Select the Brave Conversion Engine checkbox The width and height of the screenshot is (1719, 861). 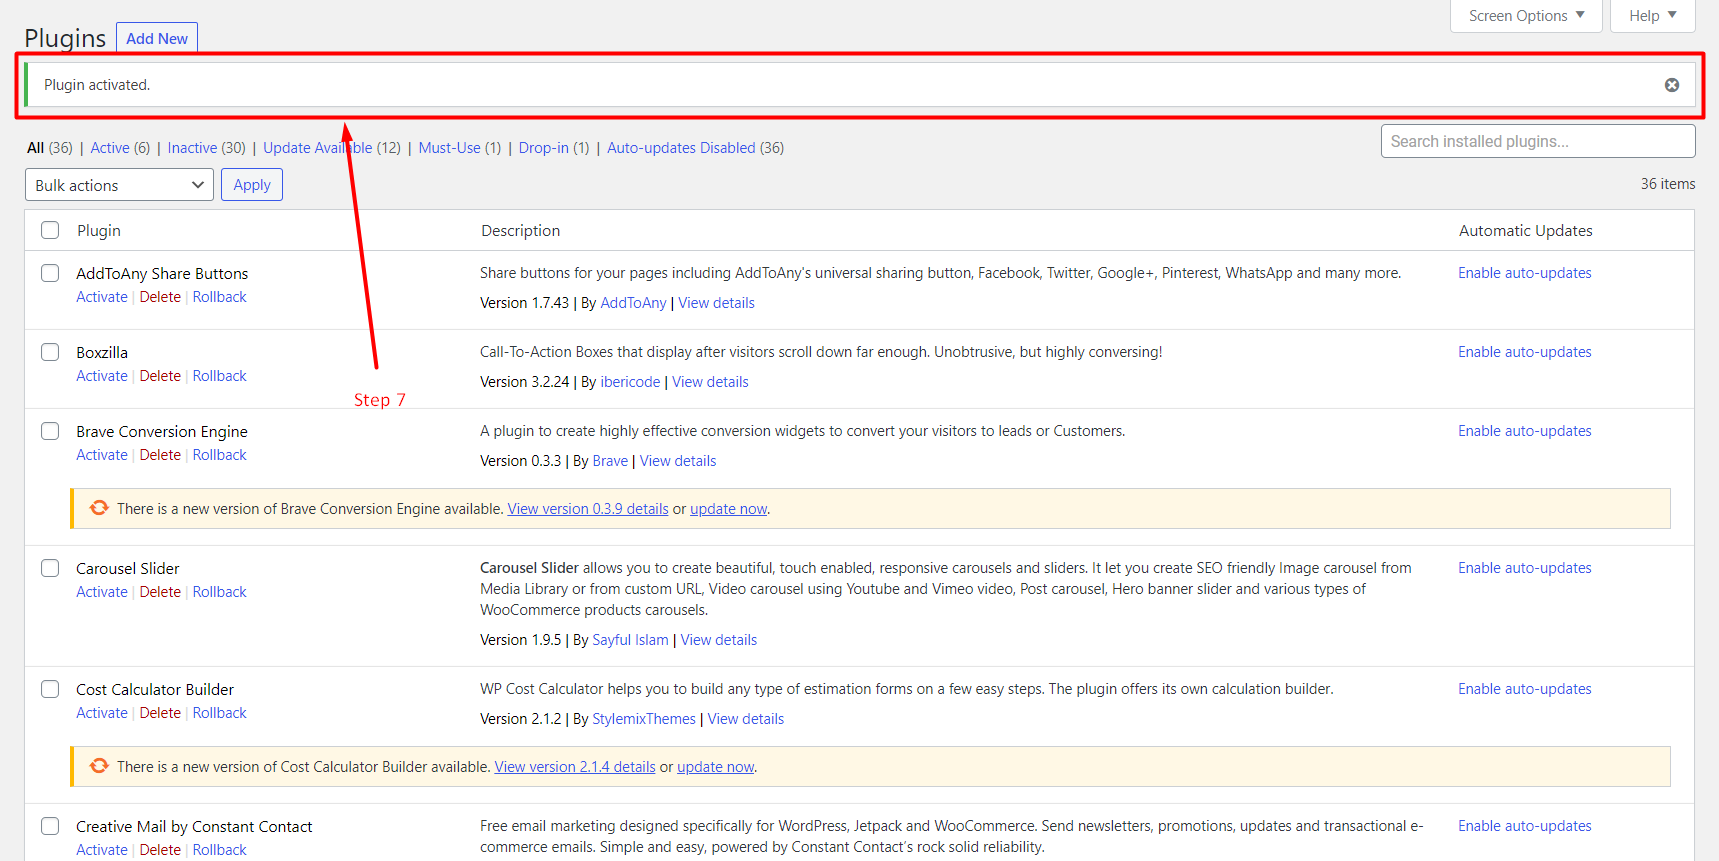[x=50, y=431]
